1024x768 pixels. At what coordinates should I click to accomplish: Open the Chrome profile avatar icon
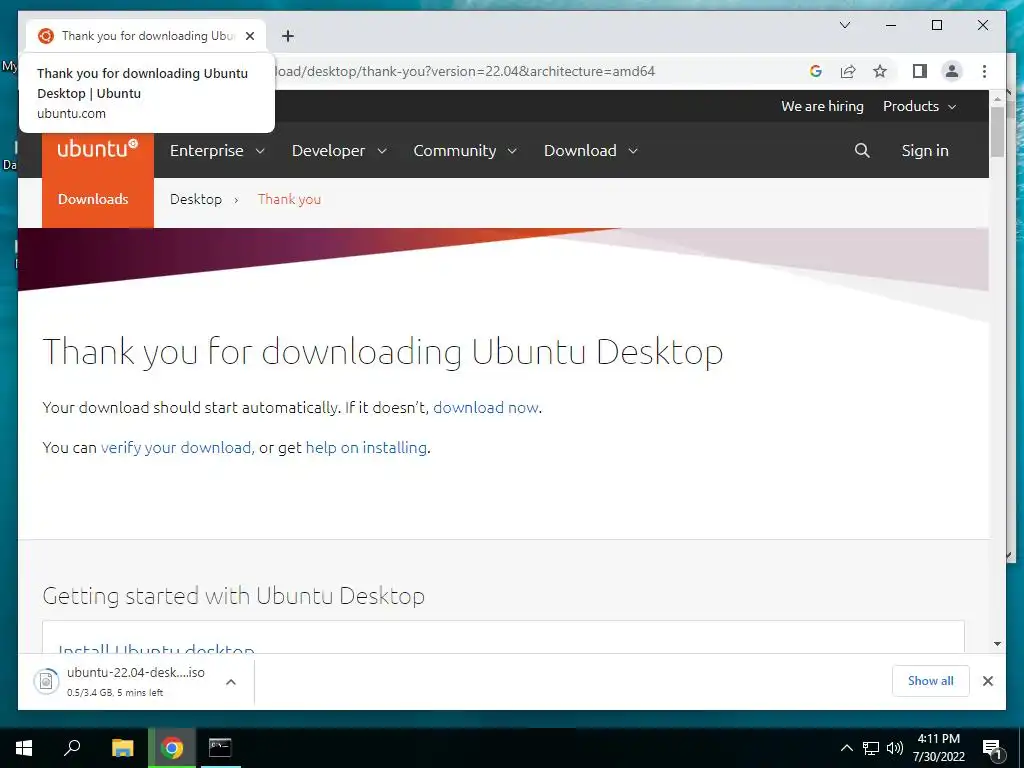952,71
